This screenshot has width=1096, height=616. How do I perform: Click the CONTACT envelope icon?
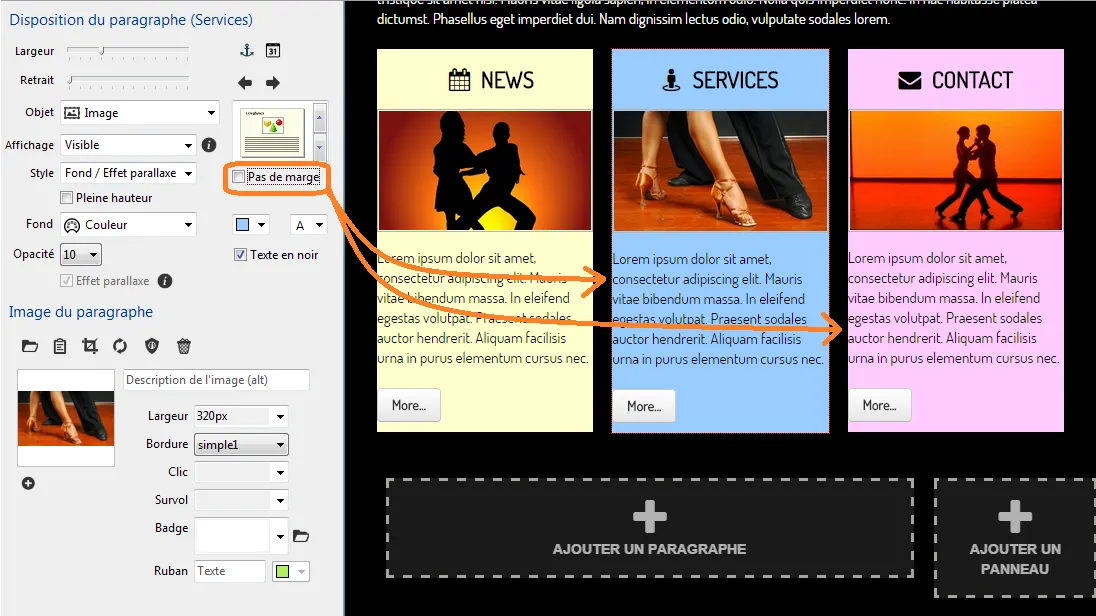tap(909, 80)
